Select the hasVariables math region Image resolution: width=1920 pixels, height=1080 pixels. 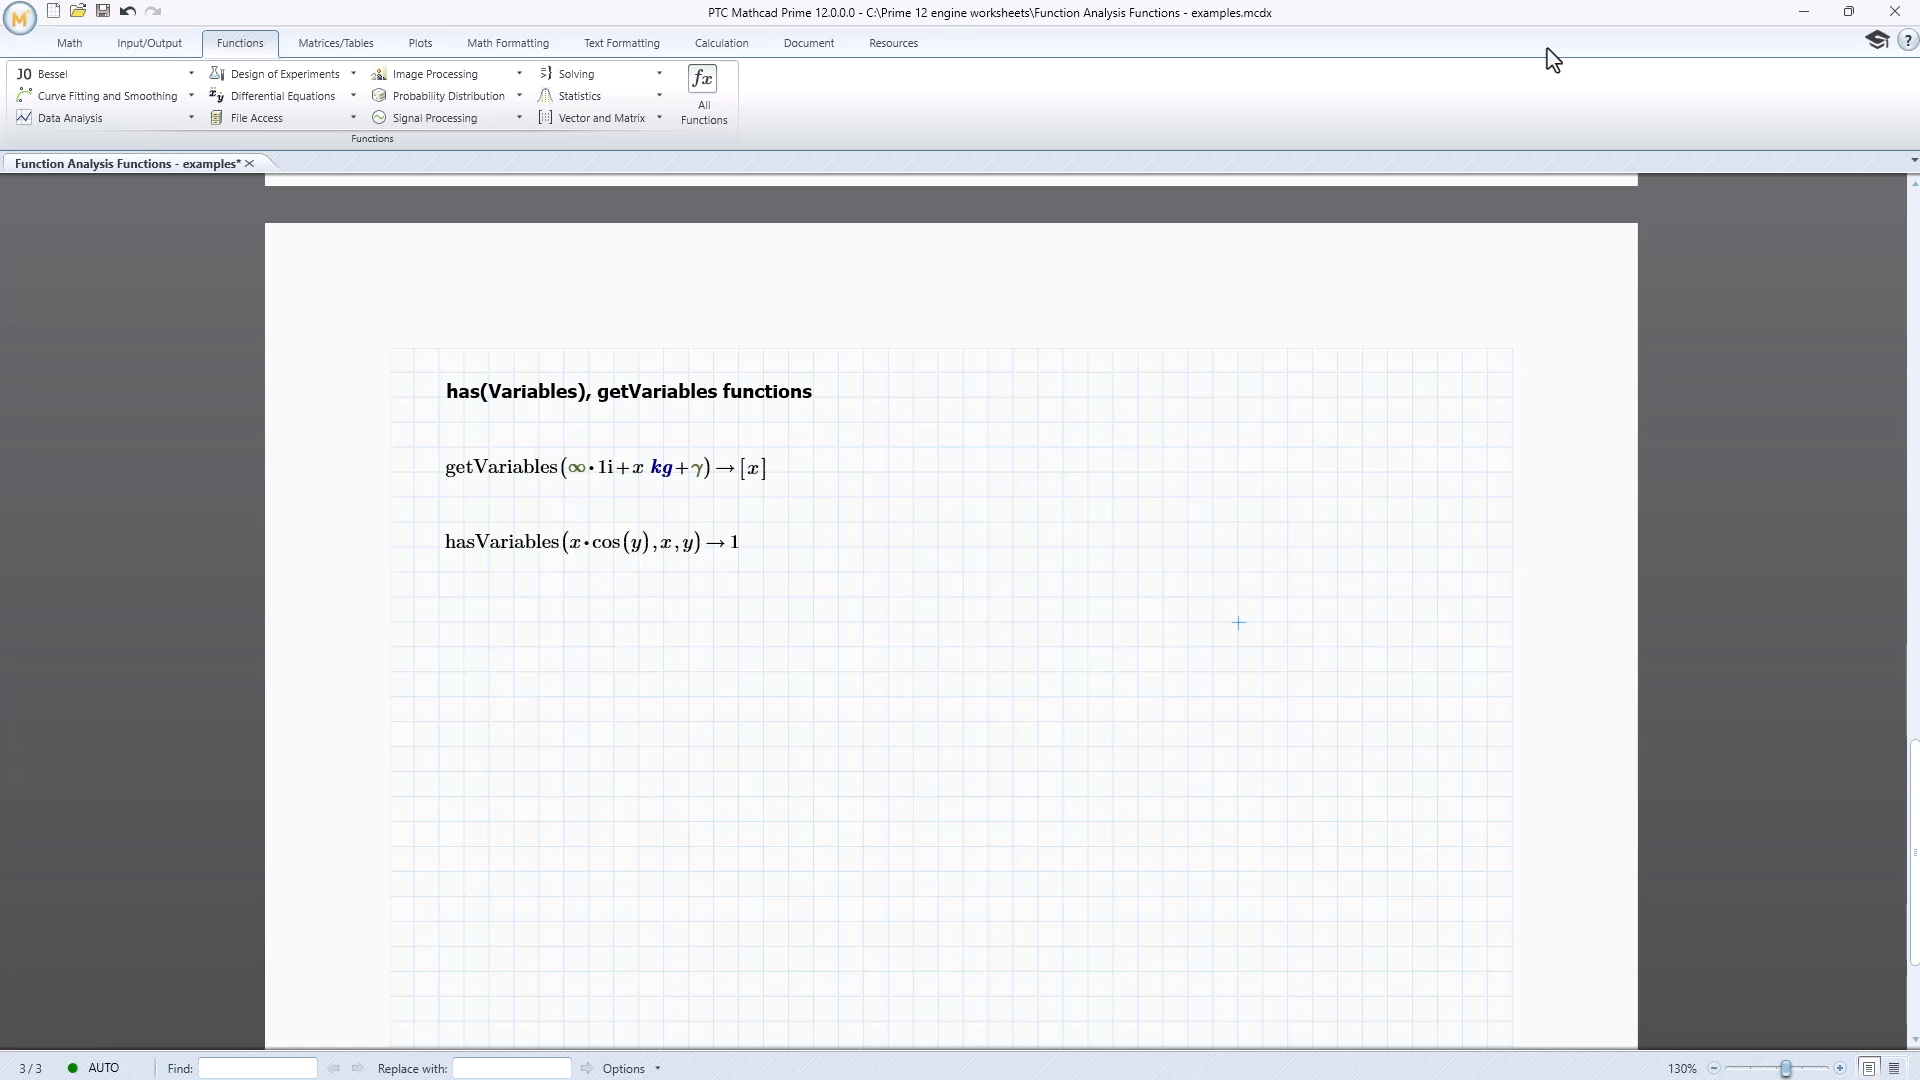click(x=592, y=542)
